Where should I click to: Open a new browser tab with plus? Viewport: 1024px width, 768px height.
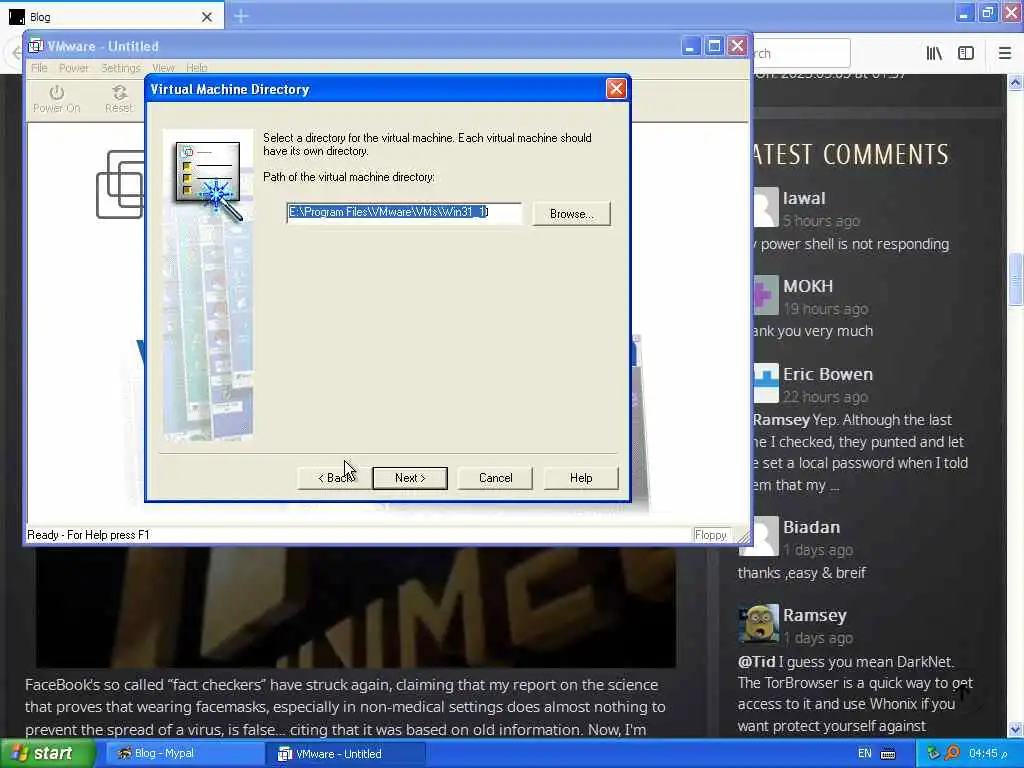241,16
